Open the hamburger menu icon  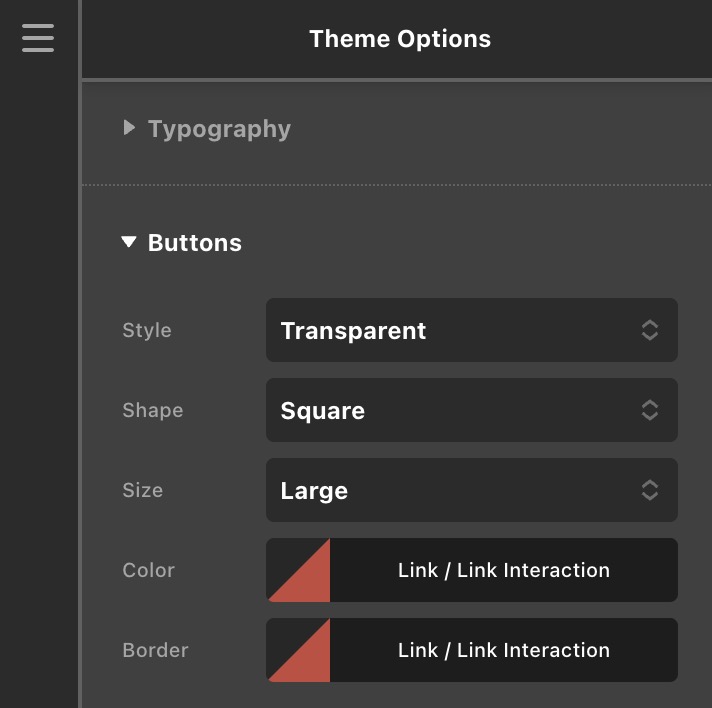click(x=38, y=37)
